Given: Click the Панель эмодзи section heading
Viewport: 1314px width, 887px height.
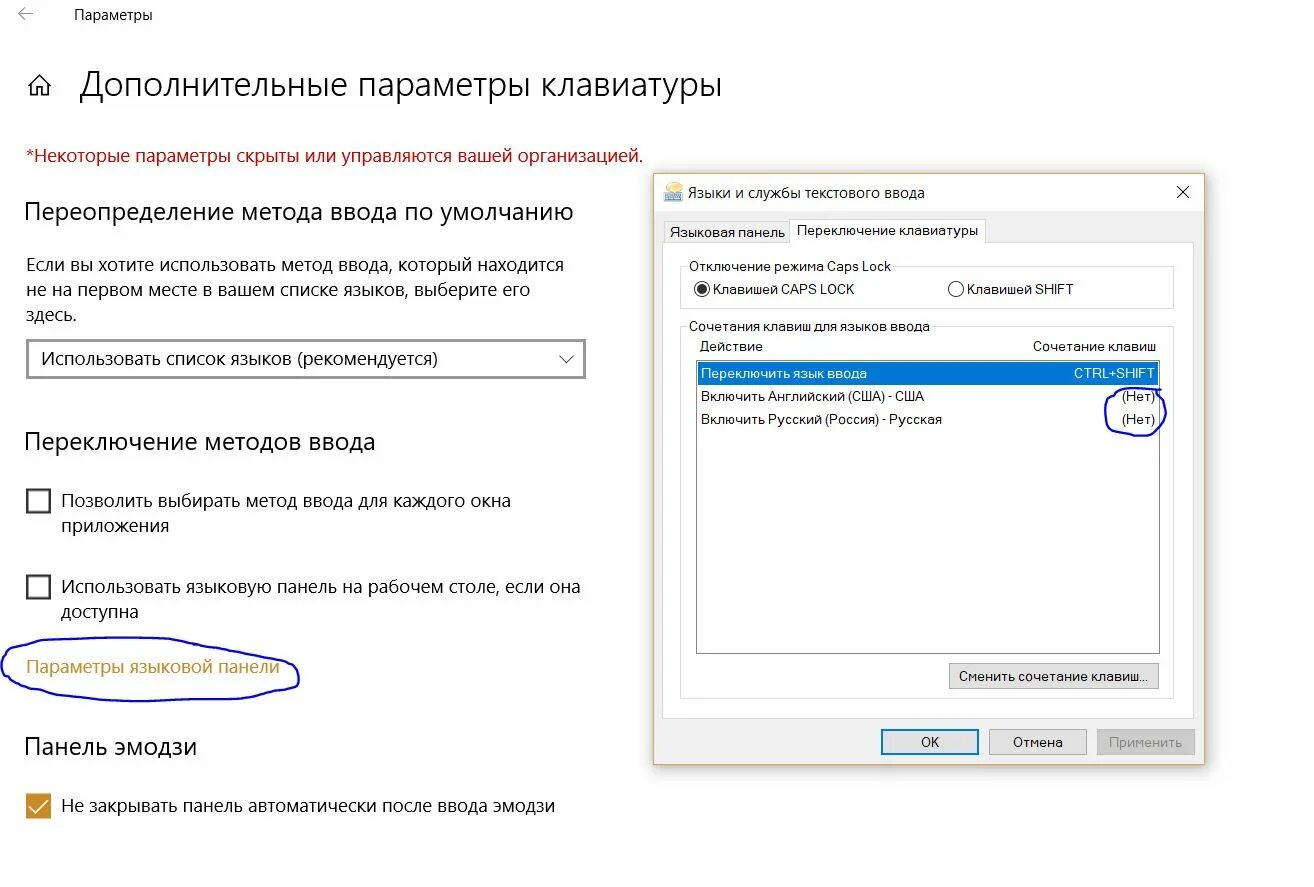Looking at the screenshot, I should point(110,747).
